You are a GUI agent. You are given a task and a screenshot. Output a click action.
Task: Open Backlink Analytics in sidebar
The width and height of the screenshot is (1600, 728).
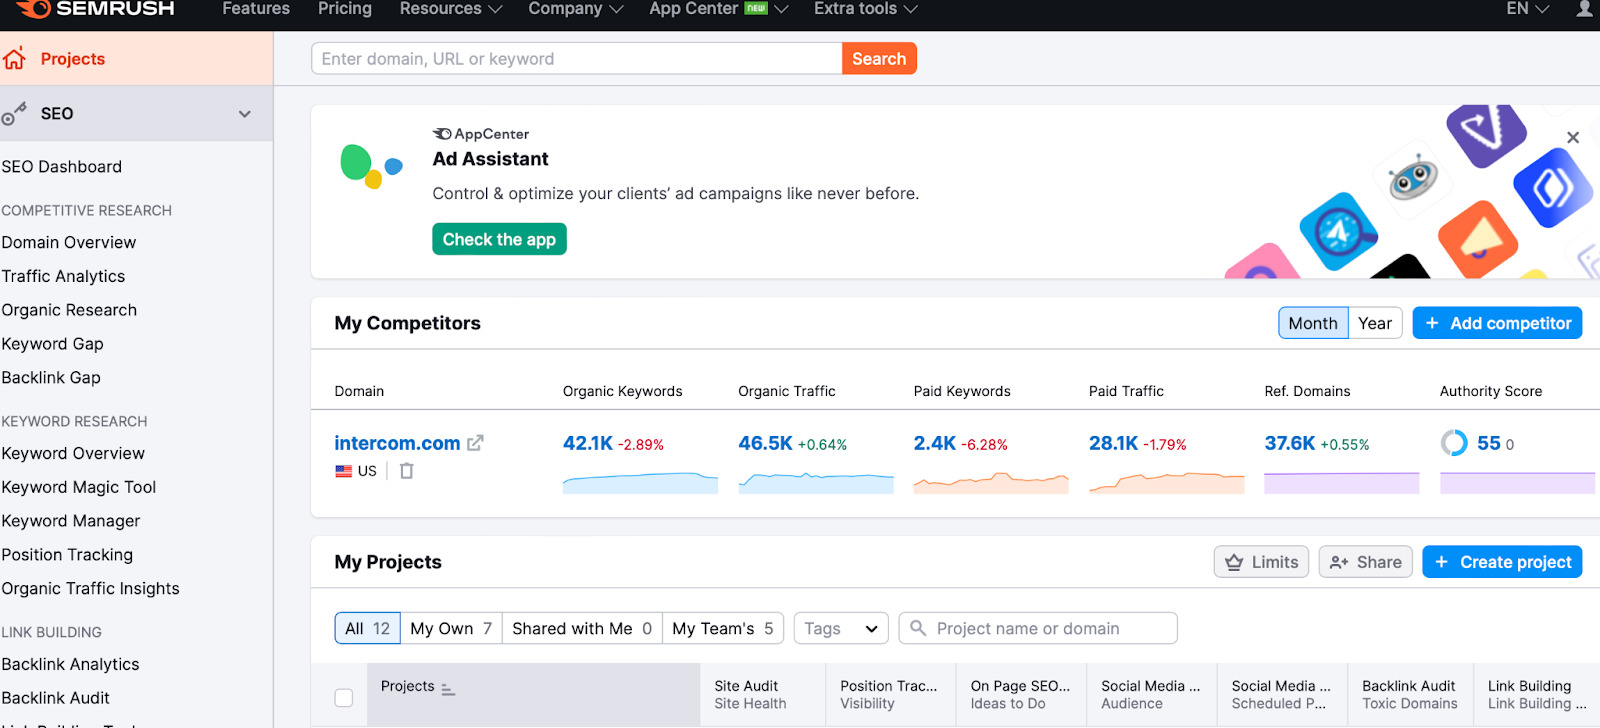(x=70, y=664)
